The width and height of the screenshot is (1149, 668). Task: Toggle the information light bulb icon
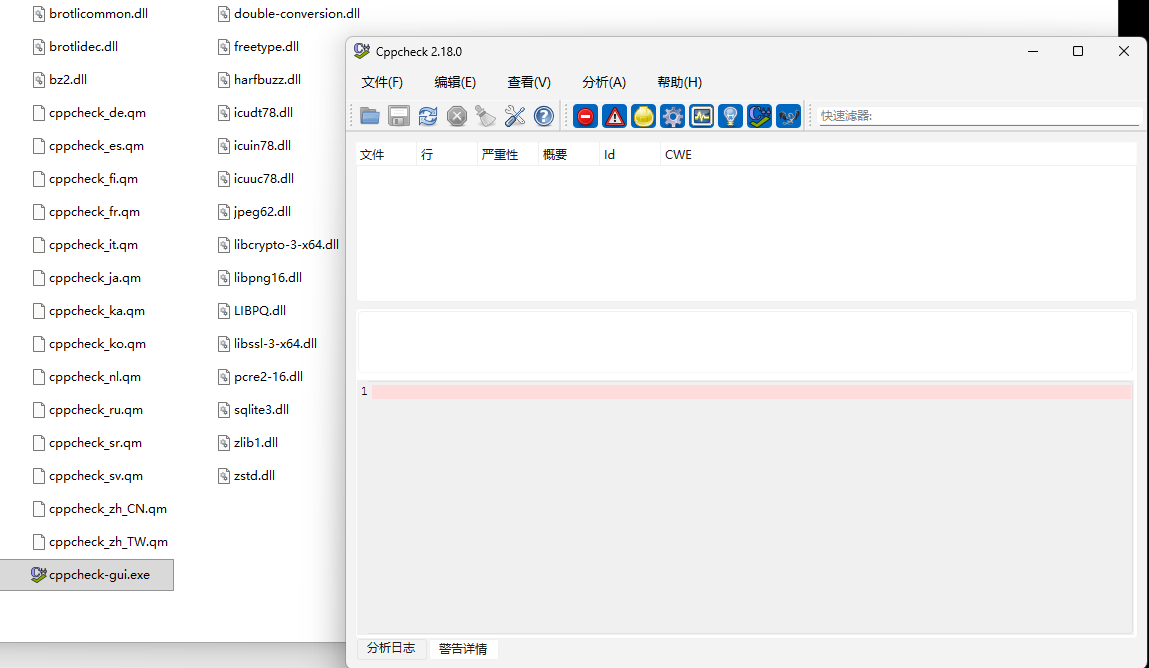point(731,116)
